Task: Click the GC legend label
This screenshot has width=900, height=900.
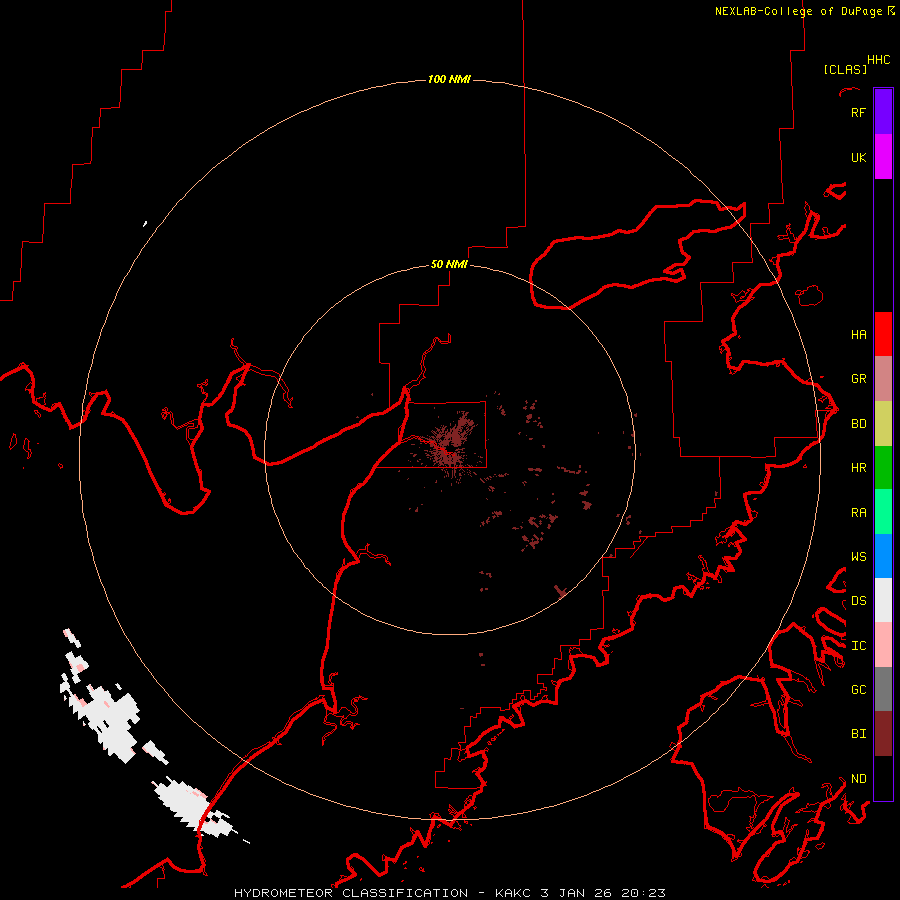Action: click(x=858, y=690)
